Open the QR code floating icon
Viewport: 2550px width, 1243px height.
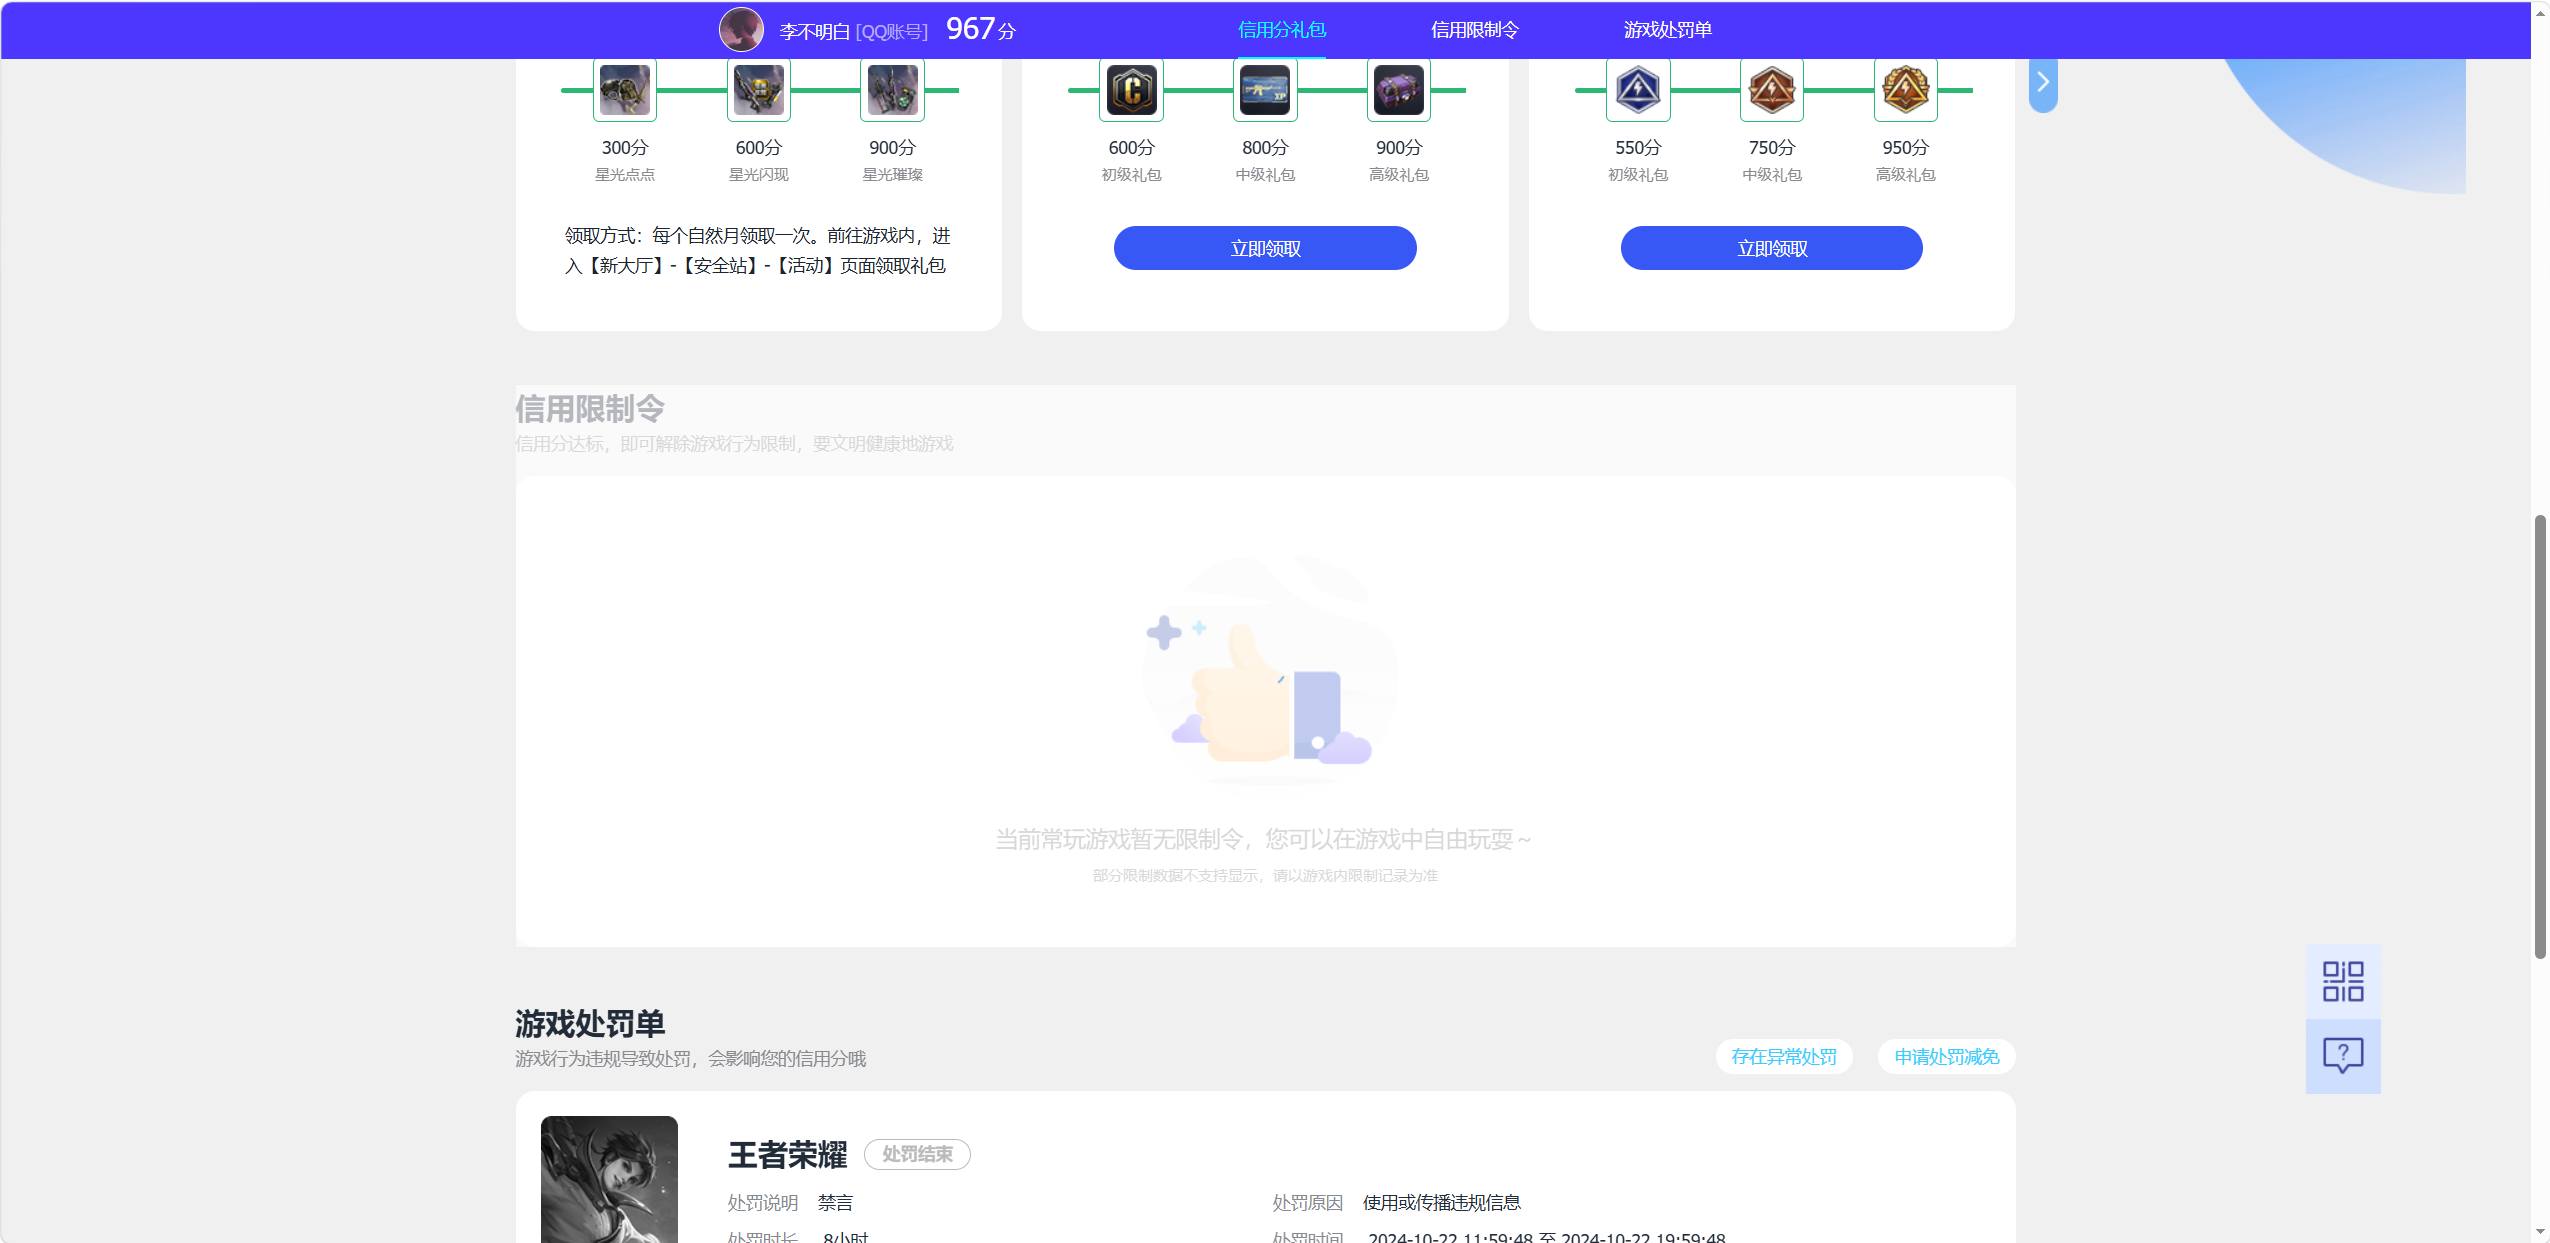[2343, 982]
